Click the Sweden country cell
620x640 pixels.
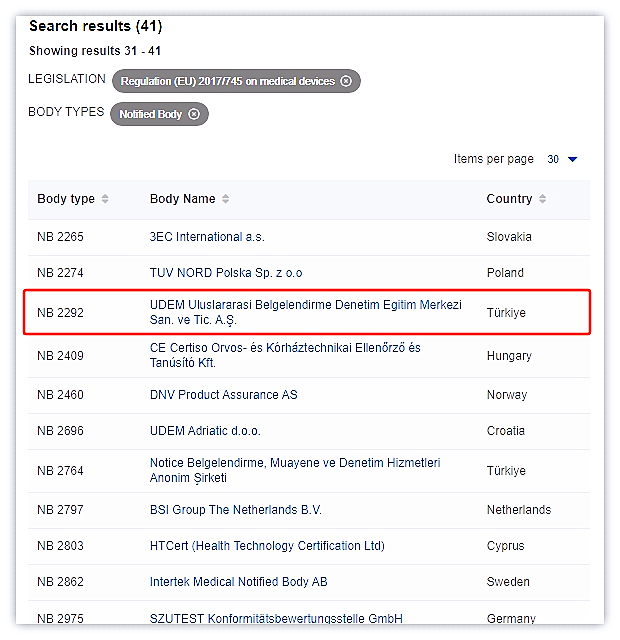point(508,582)
